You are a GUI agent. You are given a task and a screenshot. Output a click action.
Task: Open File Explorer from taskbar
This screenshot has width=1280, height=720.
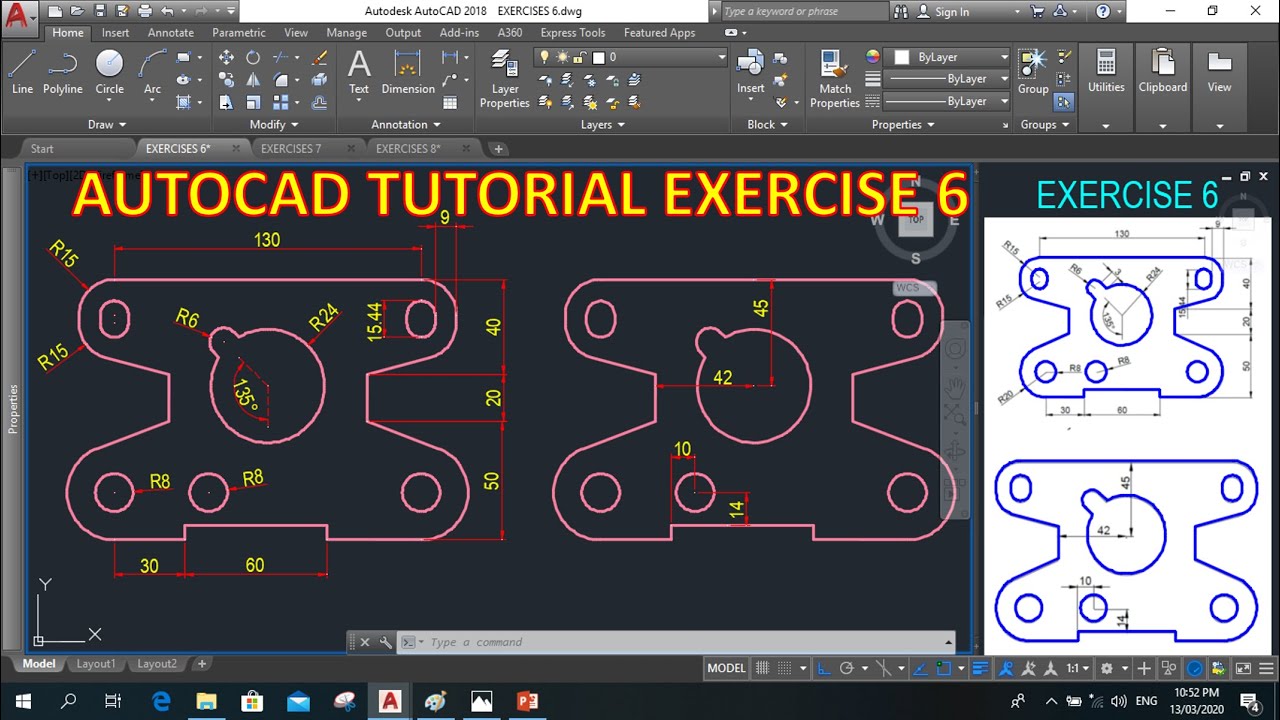(206, 701)
